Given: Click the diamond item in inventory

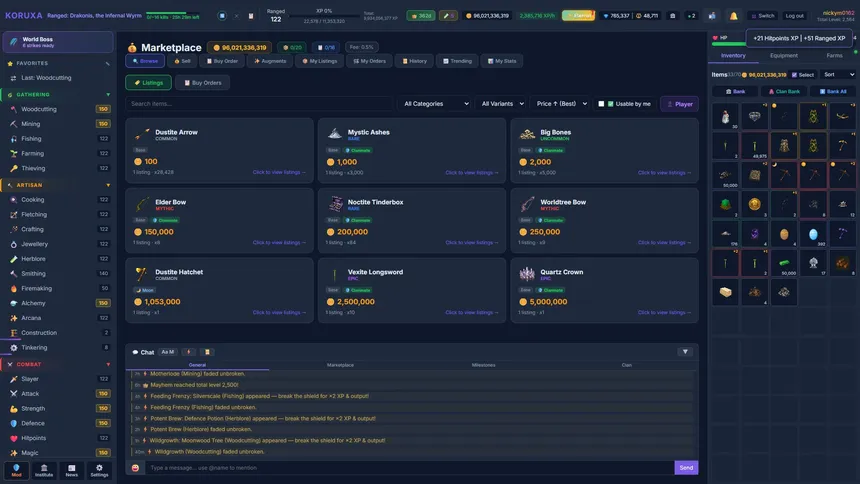Looking at the screenshot, I should (754, 116).
